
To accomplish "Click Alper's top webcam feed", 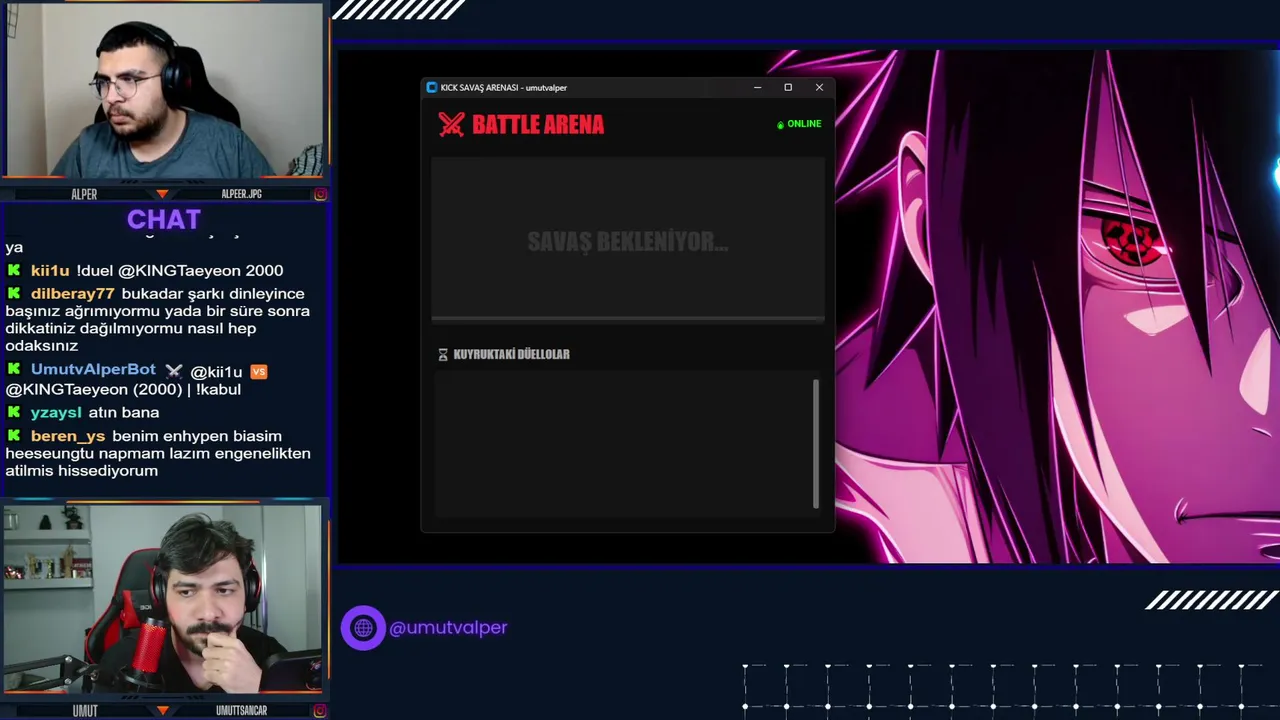I will (x=164, y=92).
